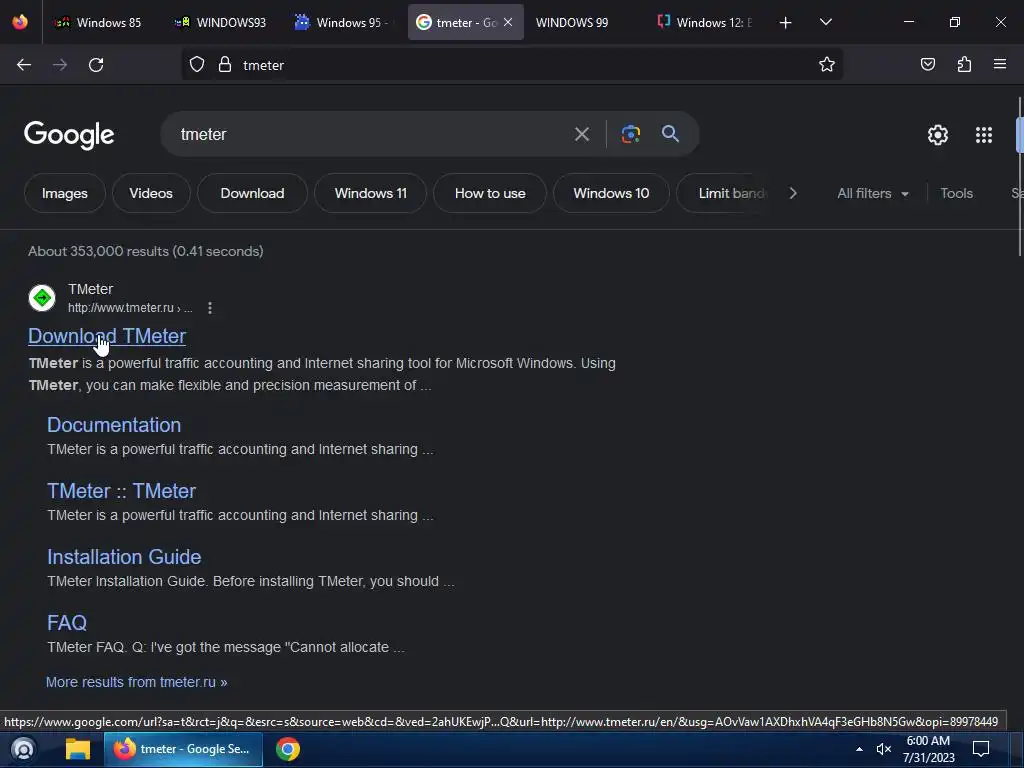Click the muted volume tray icon

tap(884, 749)
